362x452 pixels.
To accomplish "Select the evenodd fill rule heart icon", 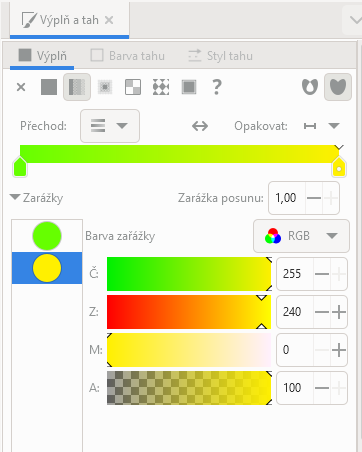I will 310,87.
